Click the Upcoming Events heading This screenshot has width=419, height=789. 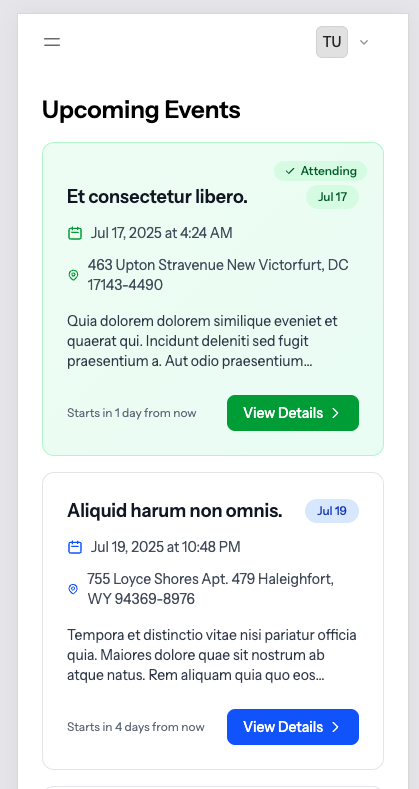[x=141, y=110]
